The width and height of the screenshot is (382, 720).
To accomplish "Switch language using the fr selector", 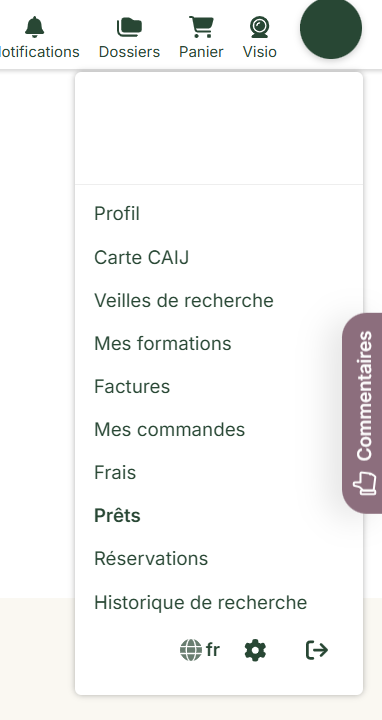I will [213, 650].
